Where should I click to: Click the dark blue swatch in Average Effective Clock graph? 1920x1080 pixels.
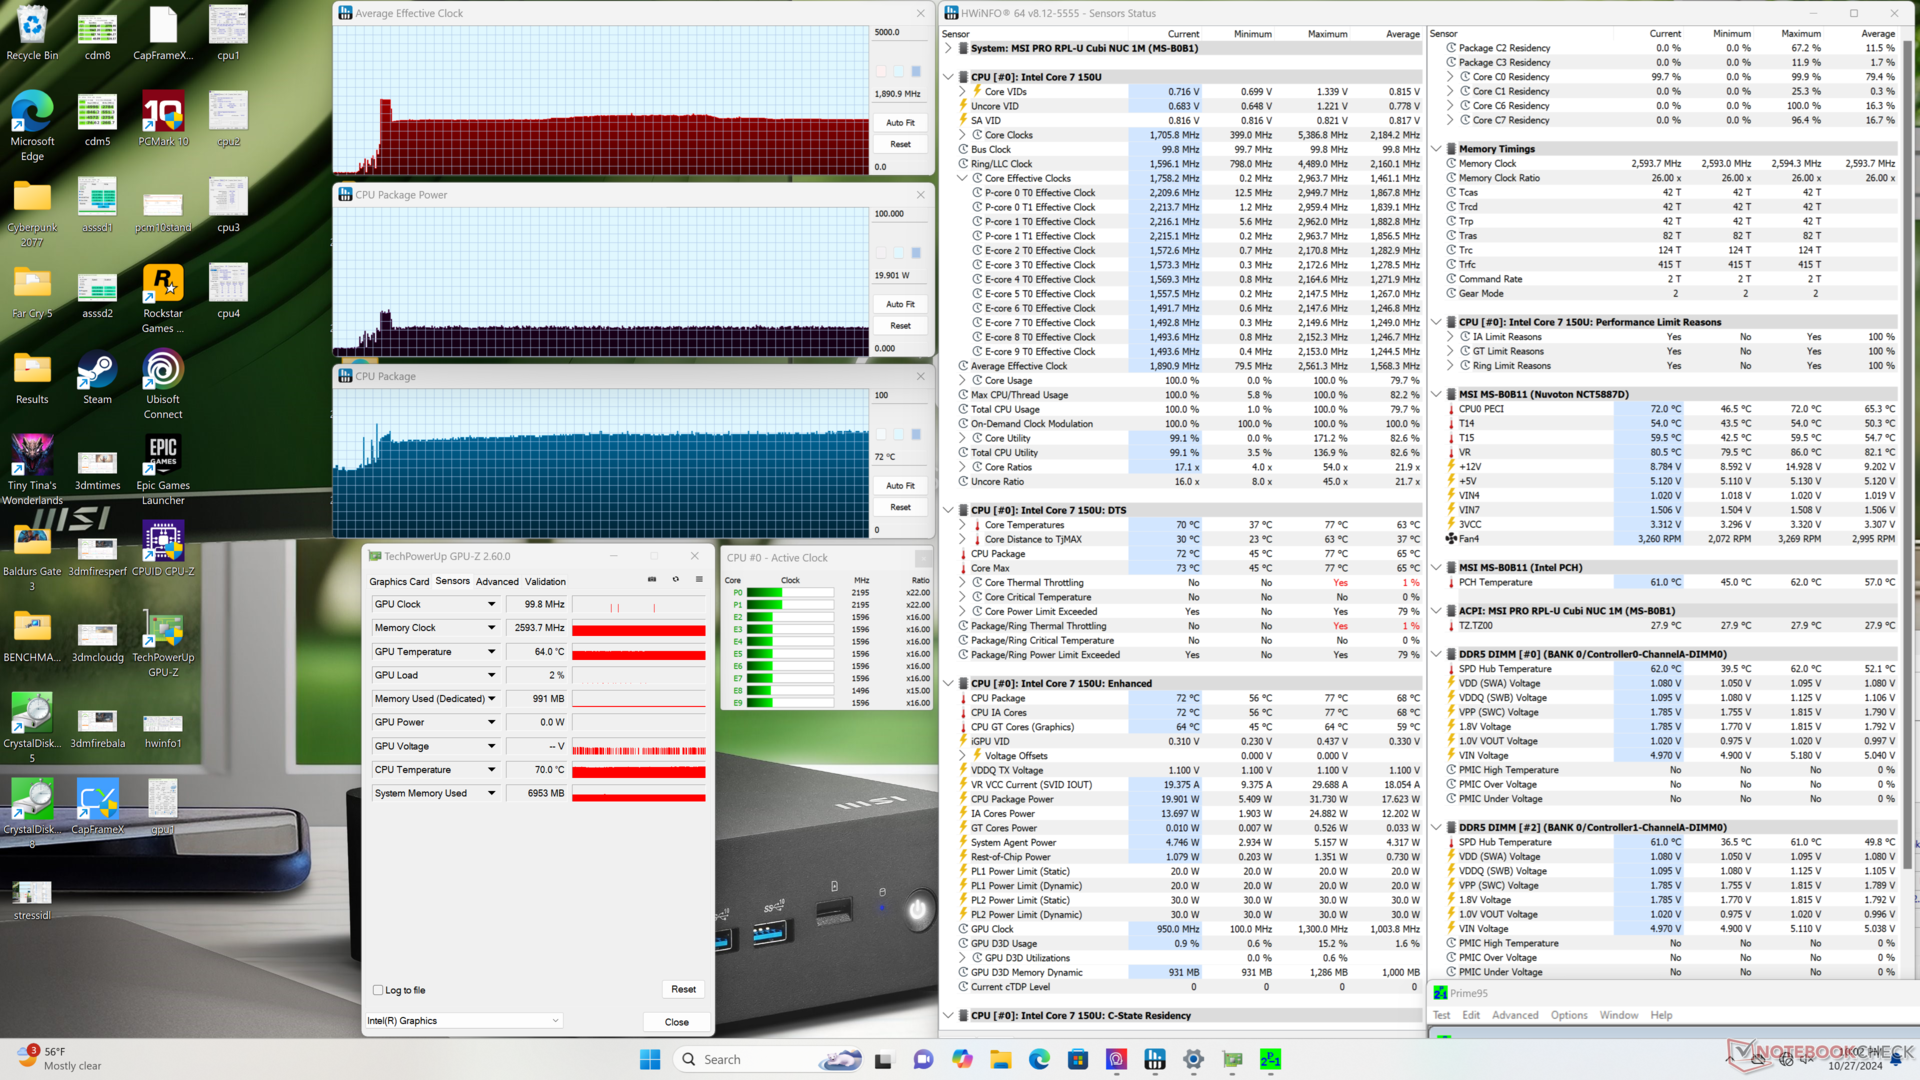[x=915, y=71]
